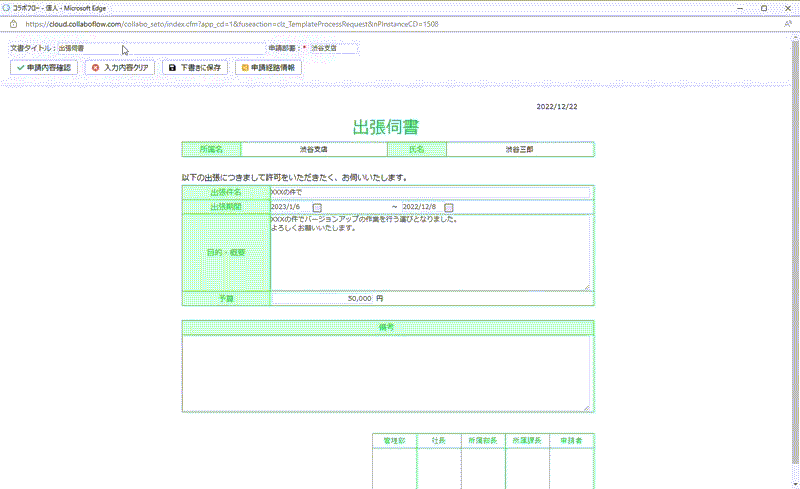Click the 氏名 label cell
Screen dimensions: 800x489
pyautogui.click(x=417, y=149)
